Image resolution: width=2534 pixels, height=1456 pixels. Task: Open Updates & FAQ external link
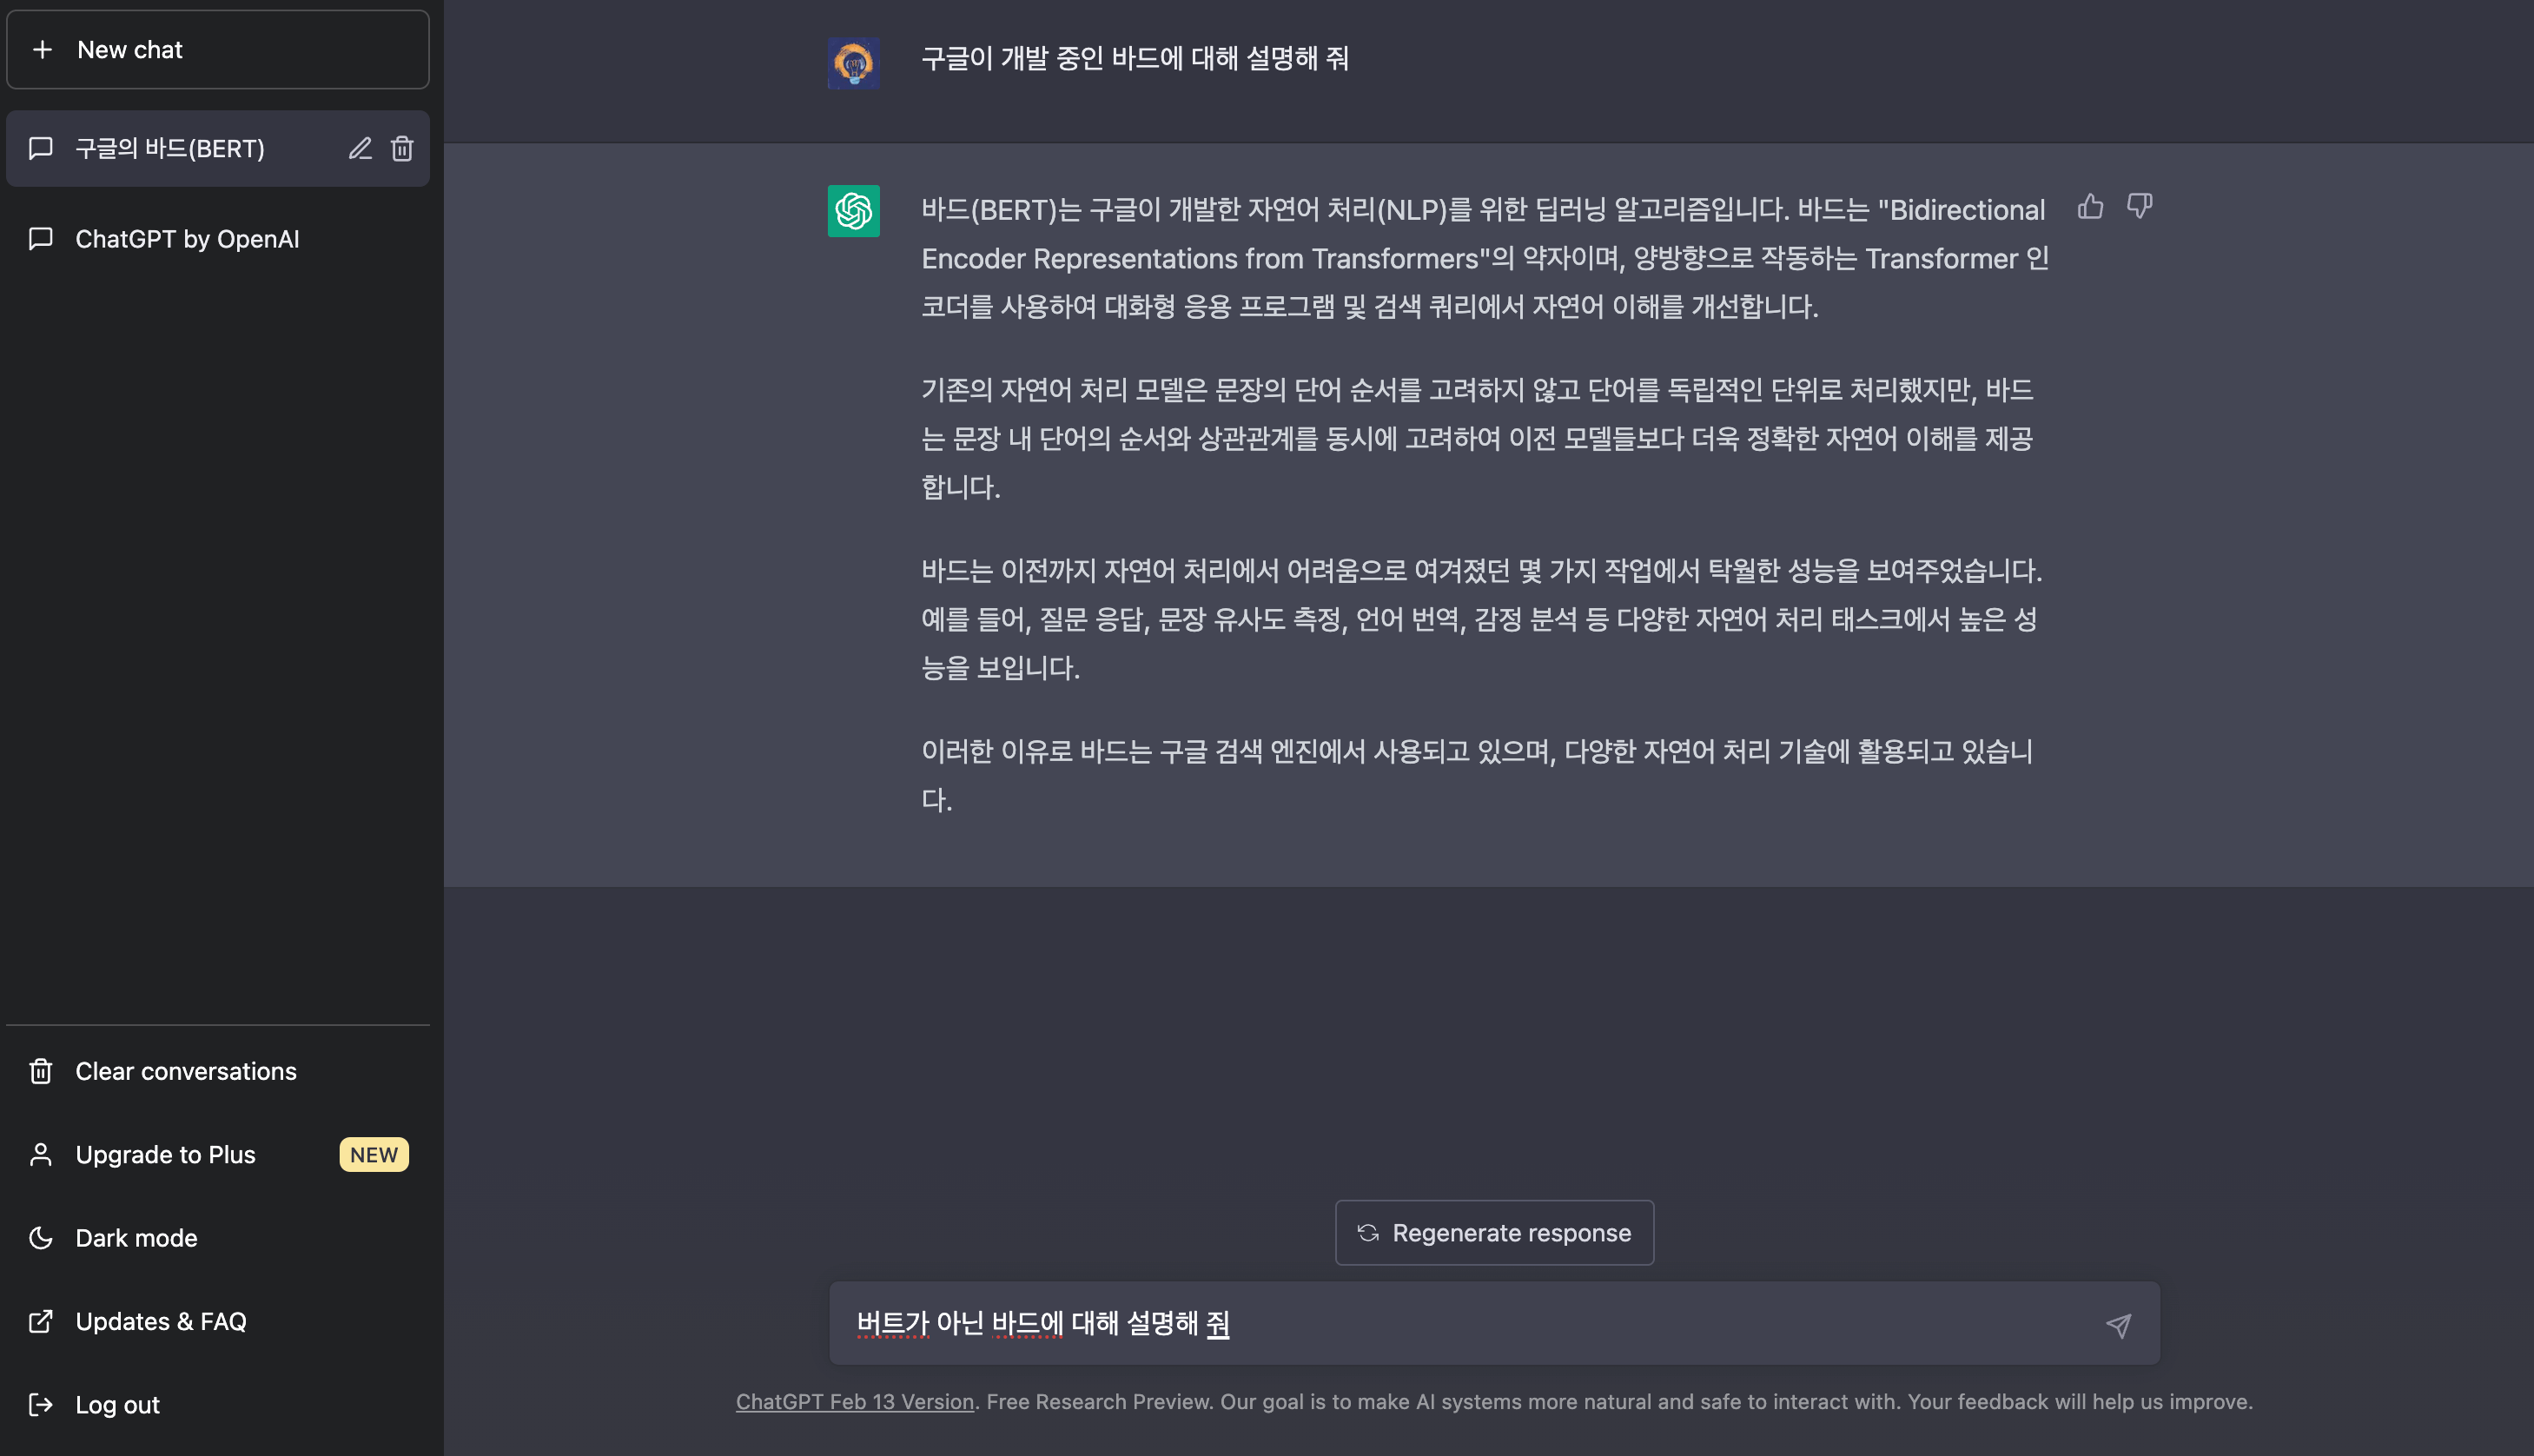point(160,1321)
